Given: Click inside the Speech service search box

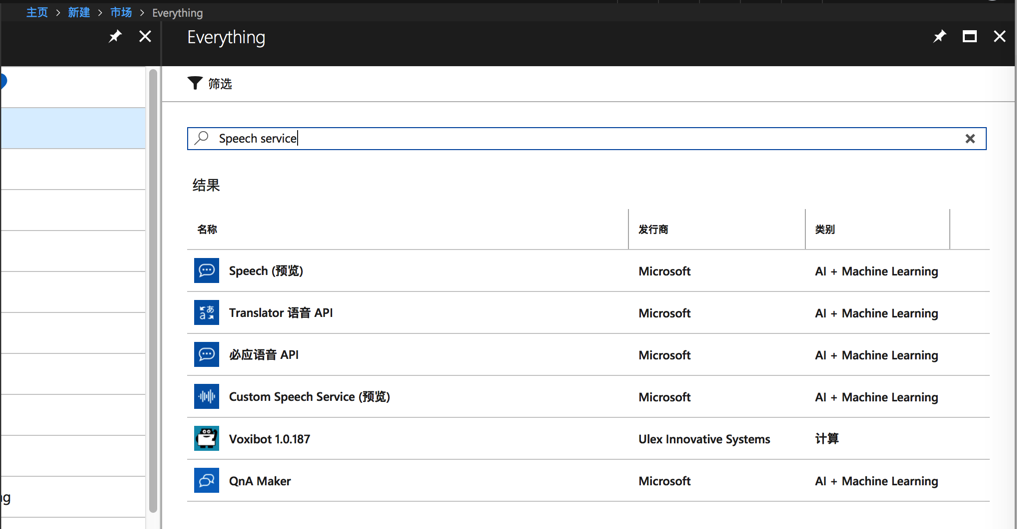Looking at the screenshot, I should click(580, 139).
